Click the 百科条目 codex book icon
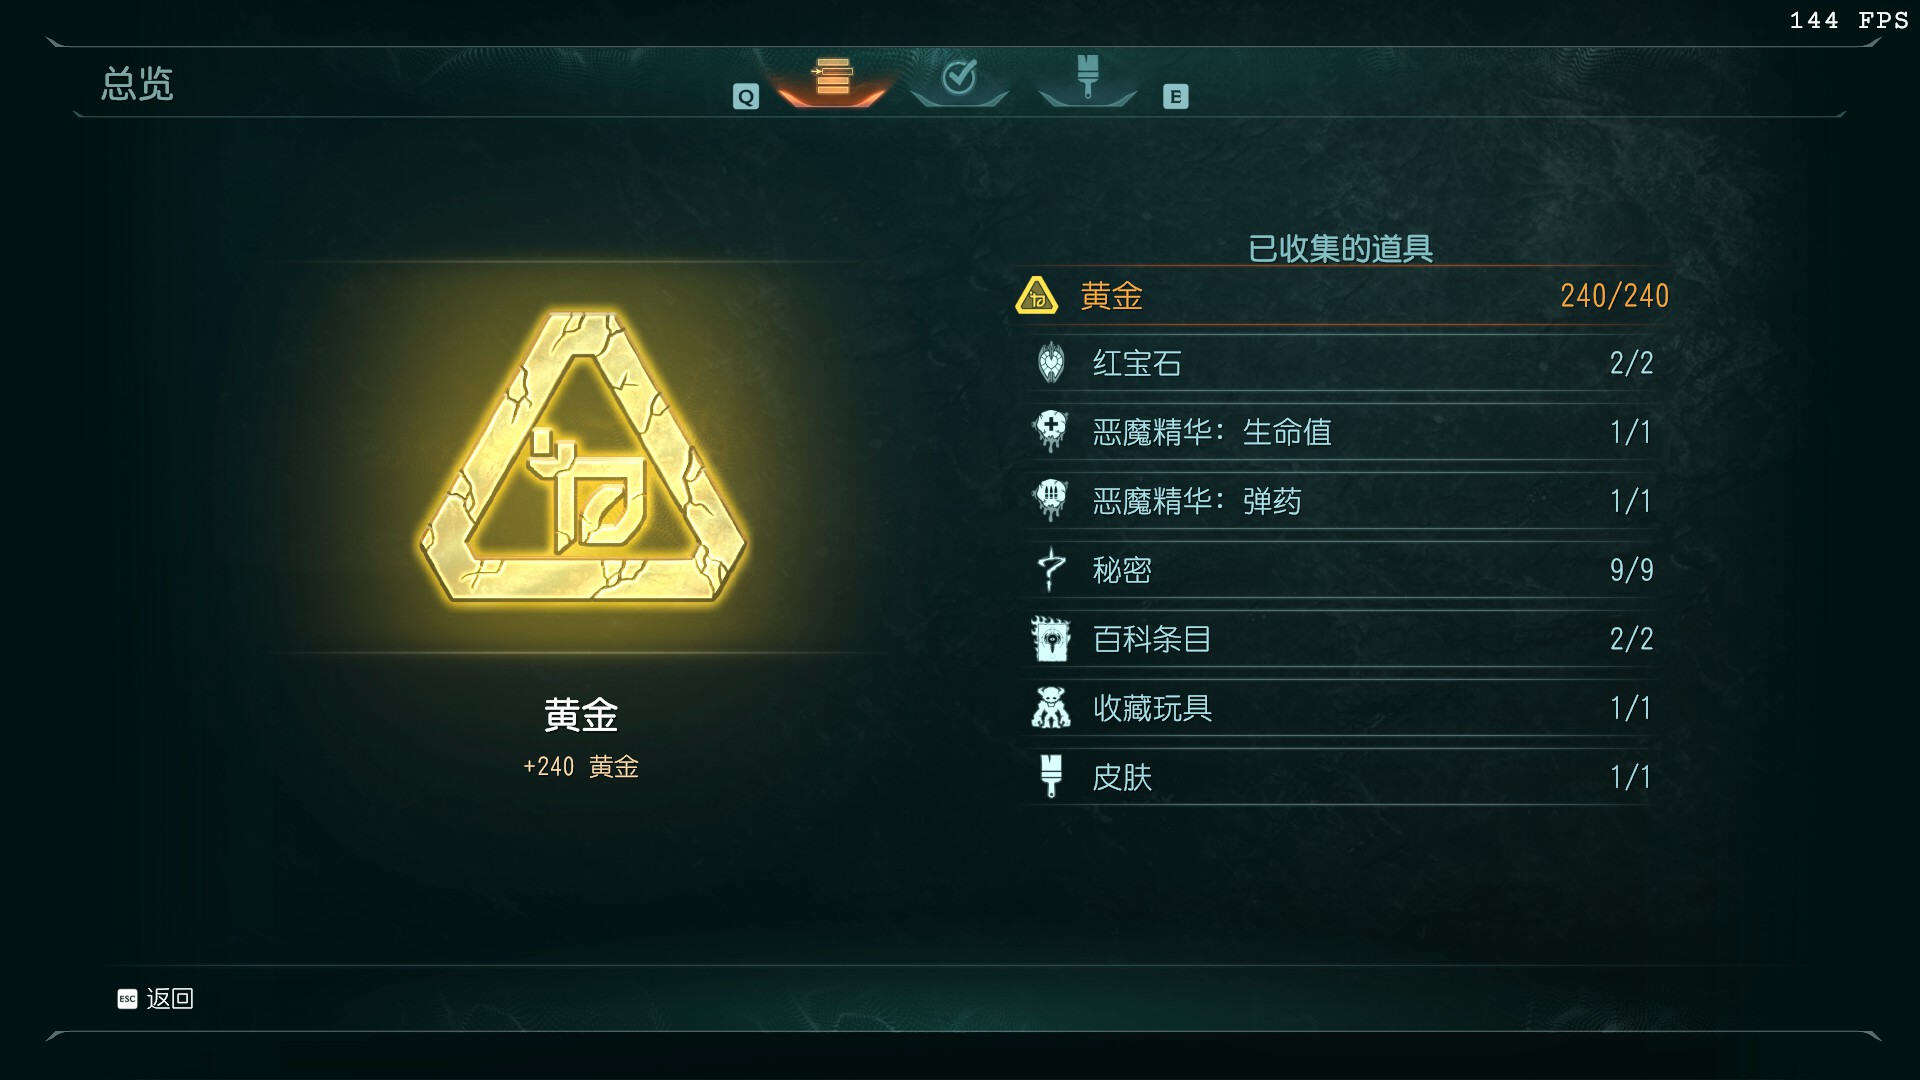 [x=1050, y=639]
